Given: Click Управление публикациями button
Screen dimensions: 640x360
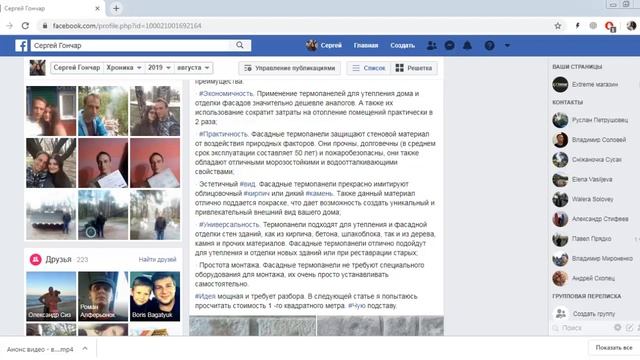Looking at the screenshot, I should pyautogui.click(x=290, y=68).
